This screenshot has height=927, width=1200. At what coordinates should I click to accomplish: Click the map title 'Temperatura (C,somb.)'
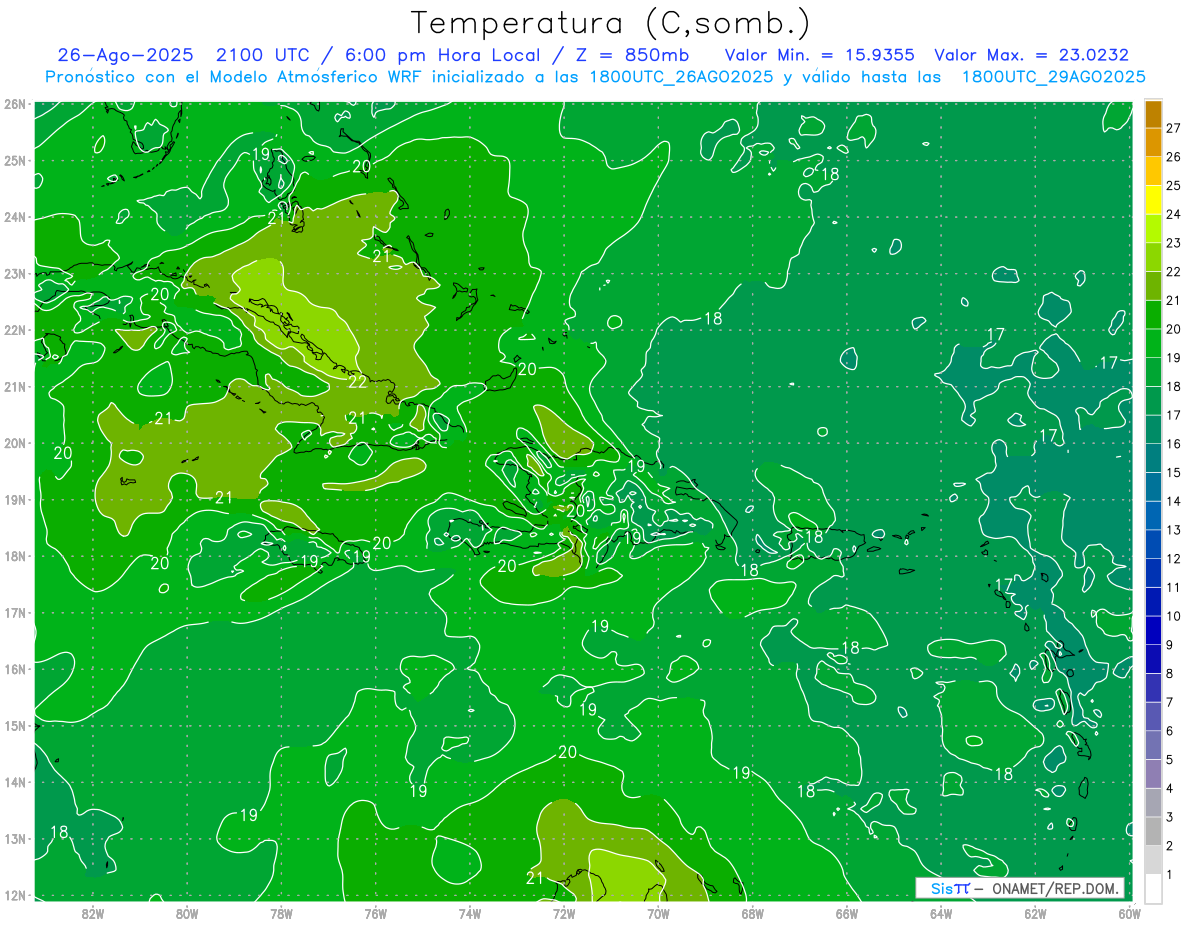610,22
